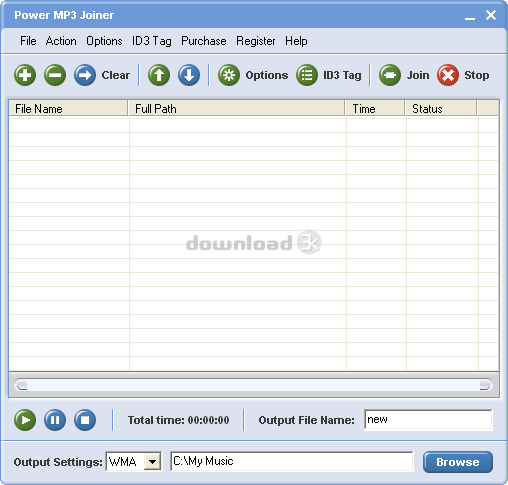Open Options via the gear toolbar icon
This screenshot has width=508, height=485.
pyautogui.click(x=229, y=75)
